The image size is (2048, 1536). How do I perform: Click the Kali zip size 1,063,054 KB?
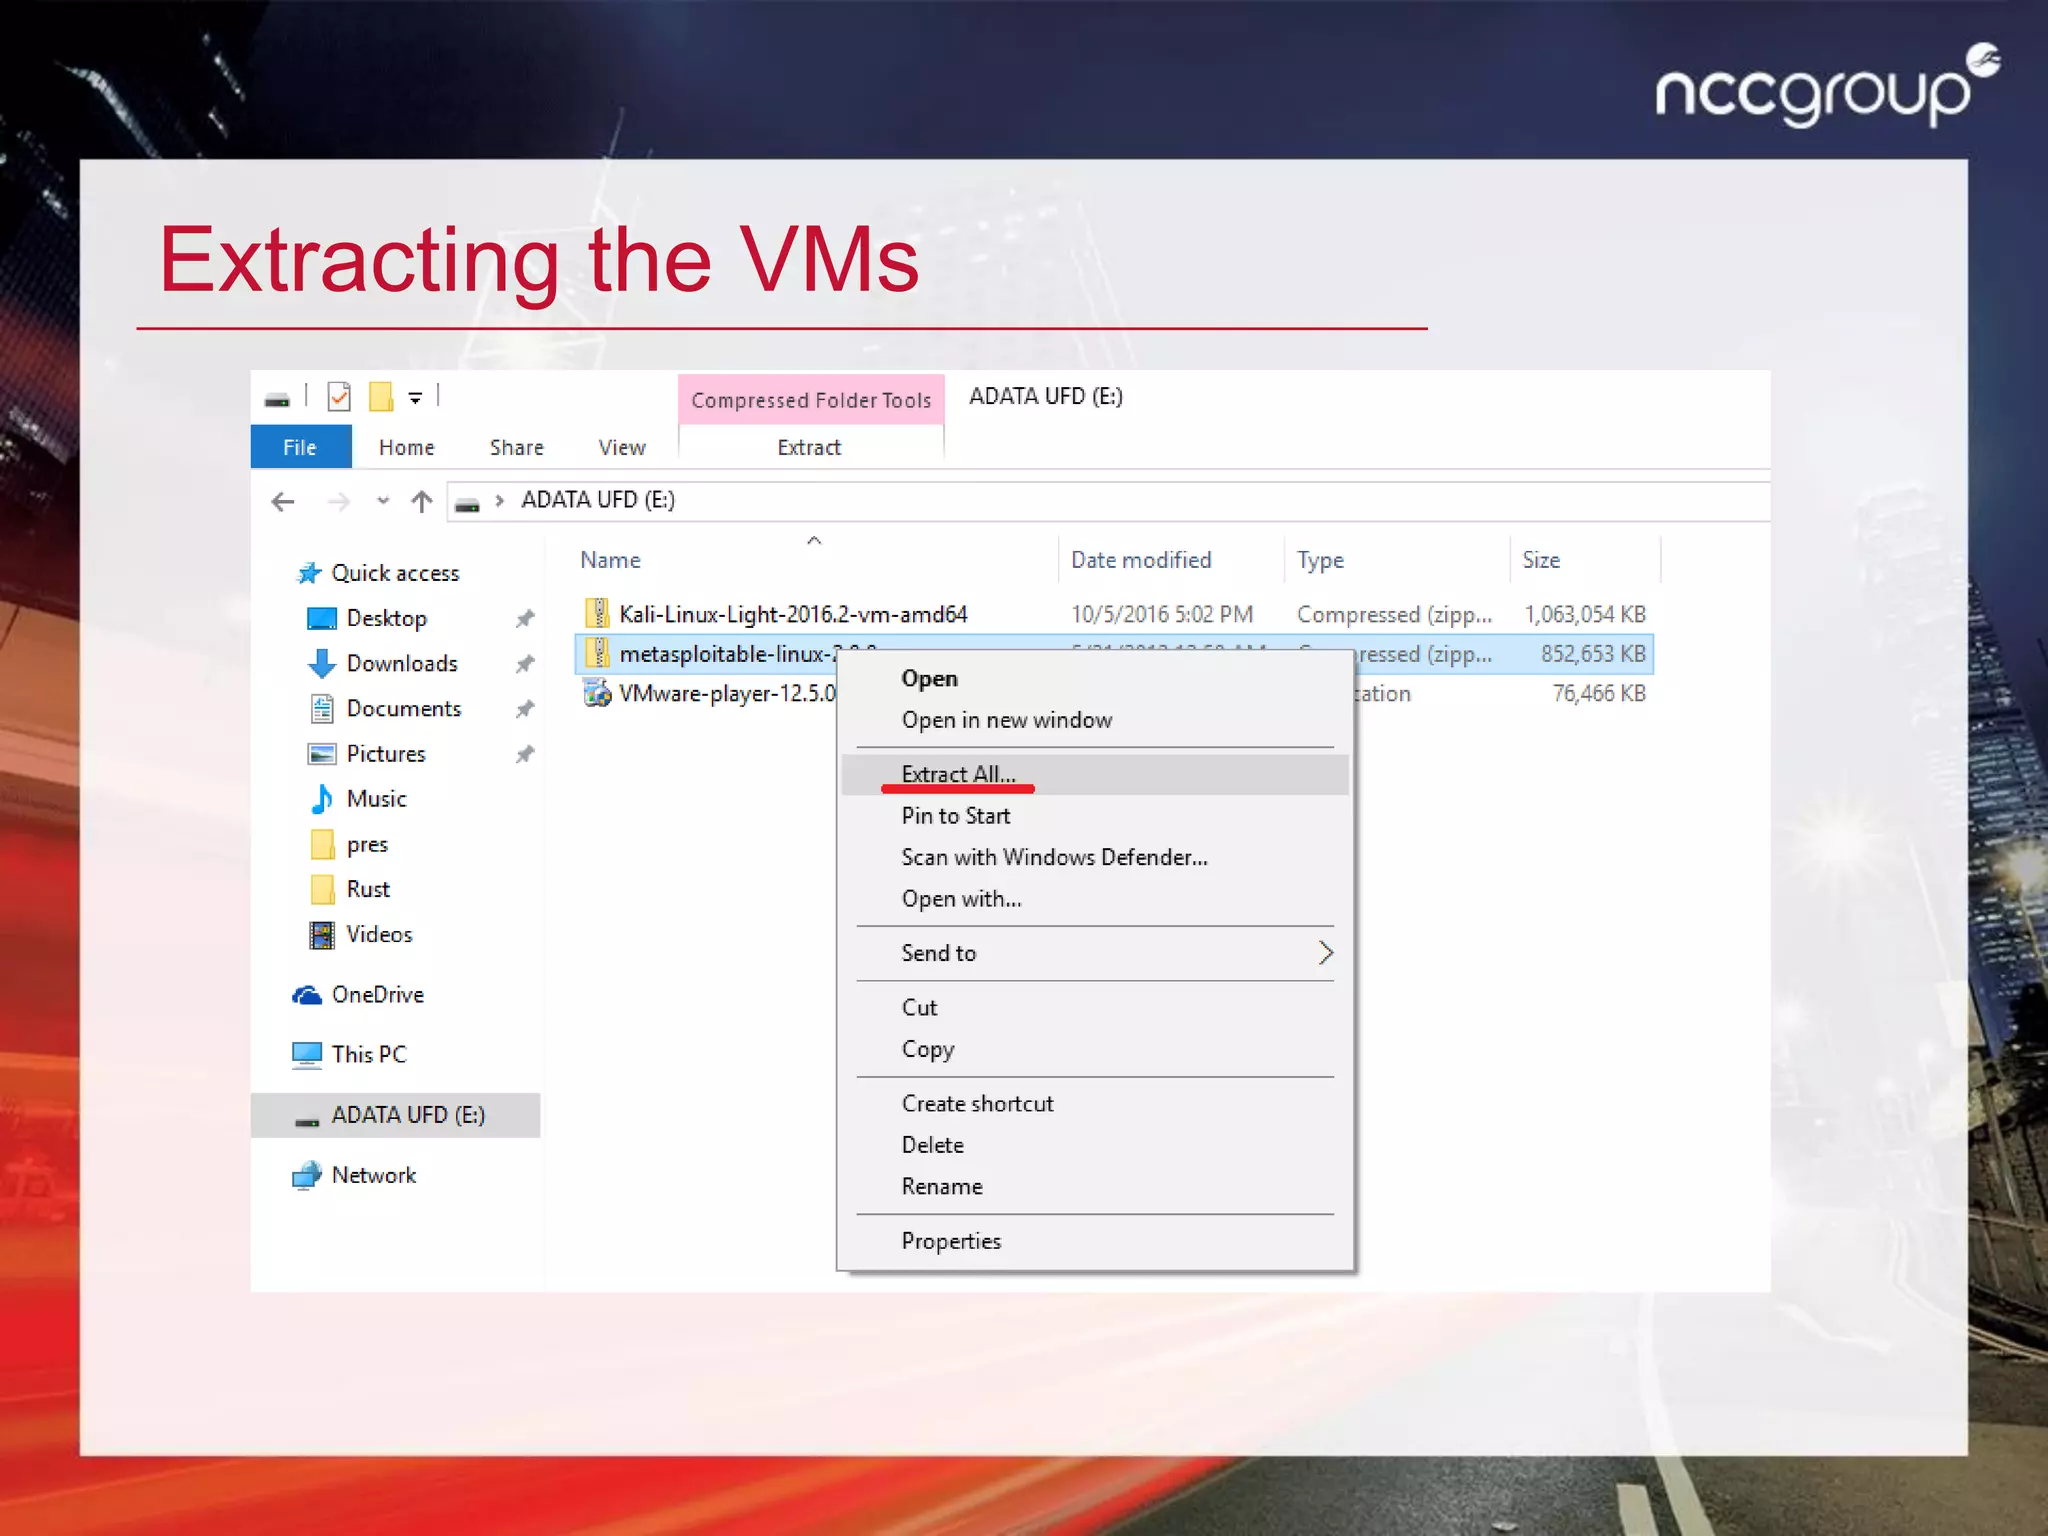click(x=1585, y=614)
